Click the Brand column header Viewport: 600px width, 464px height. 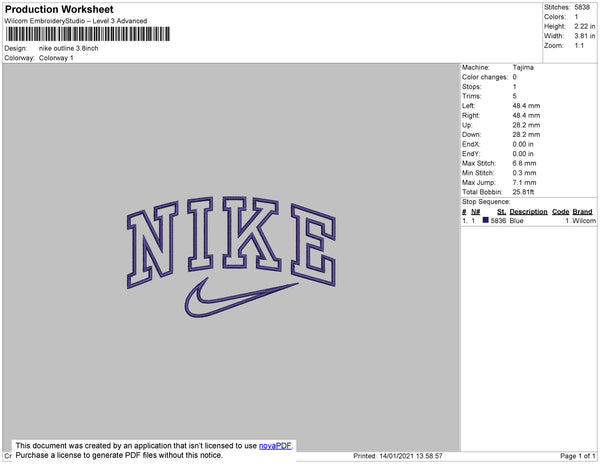coord(582,212)
